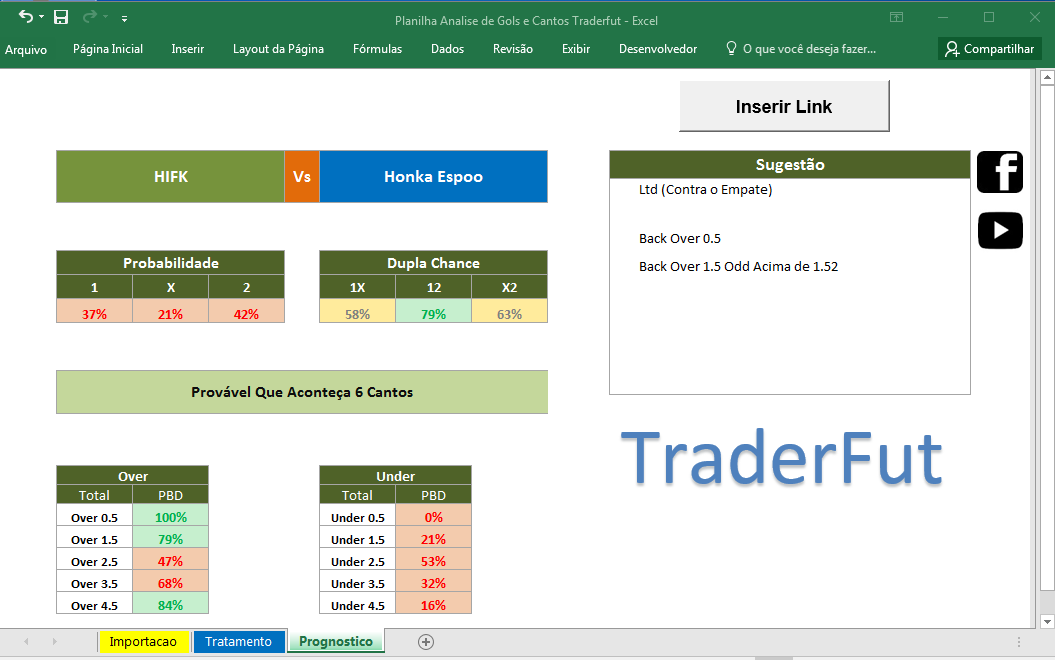
Task: Select the HIFK team cell
Action: (x=171, y=176)
